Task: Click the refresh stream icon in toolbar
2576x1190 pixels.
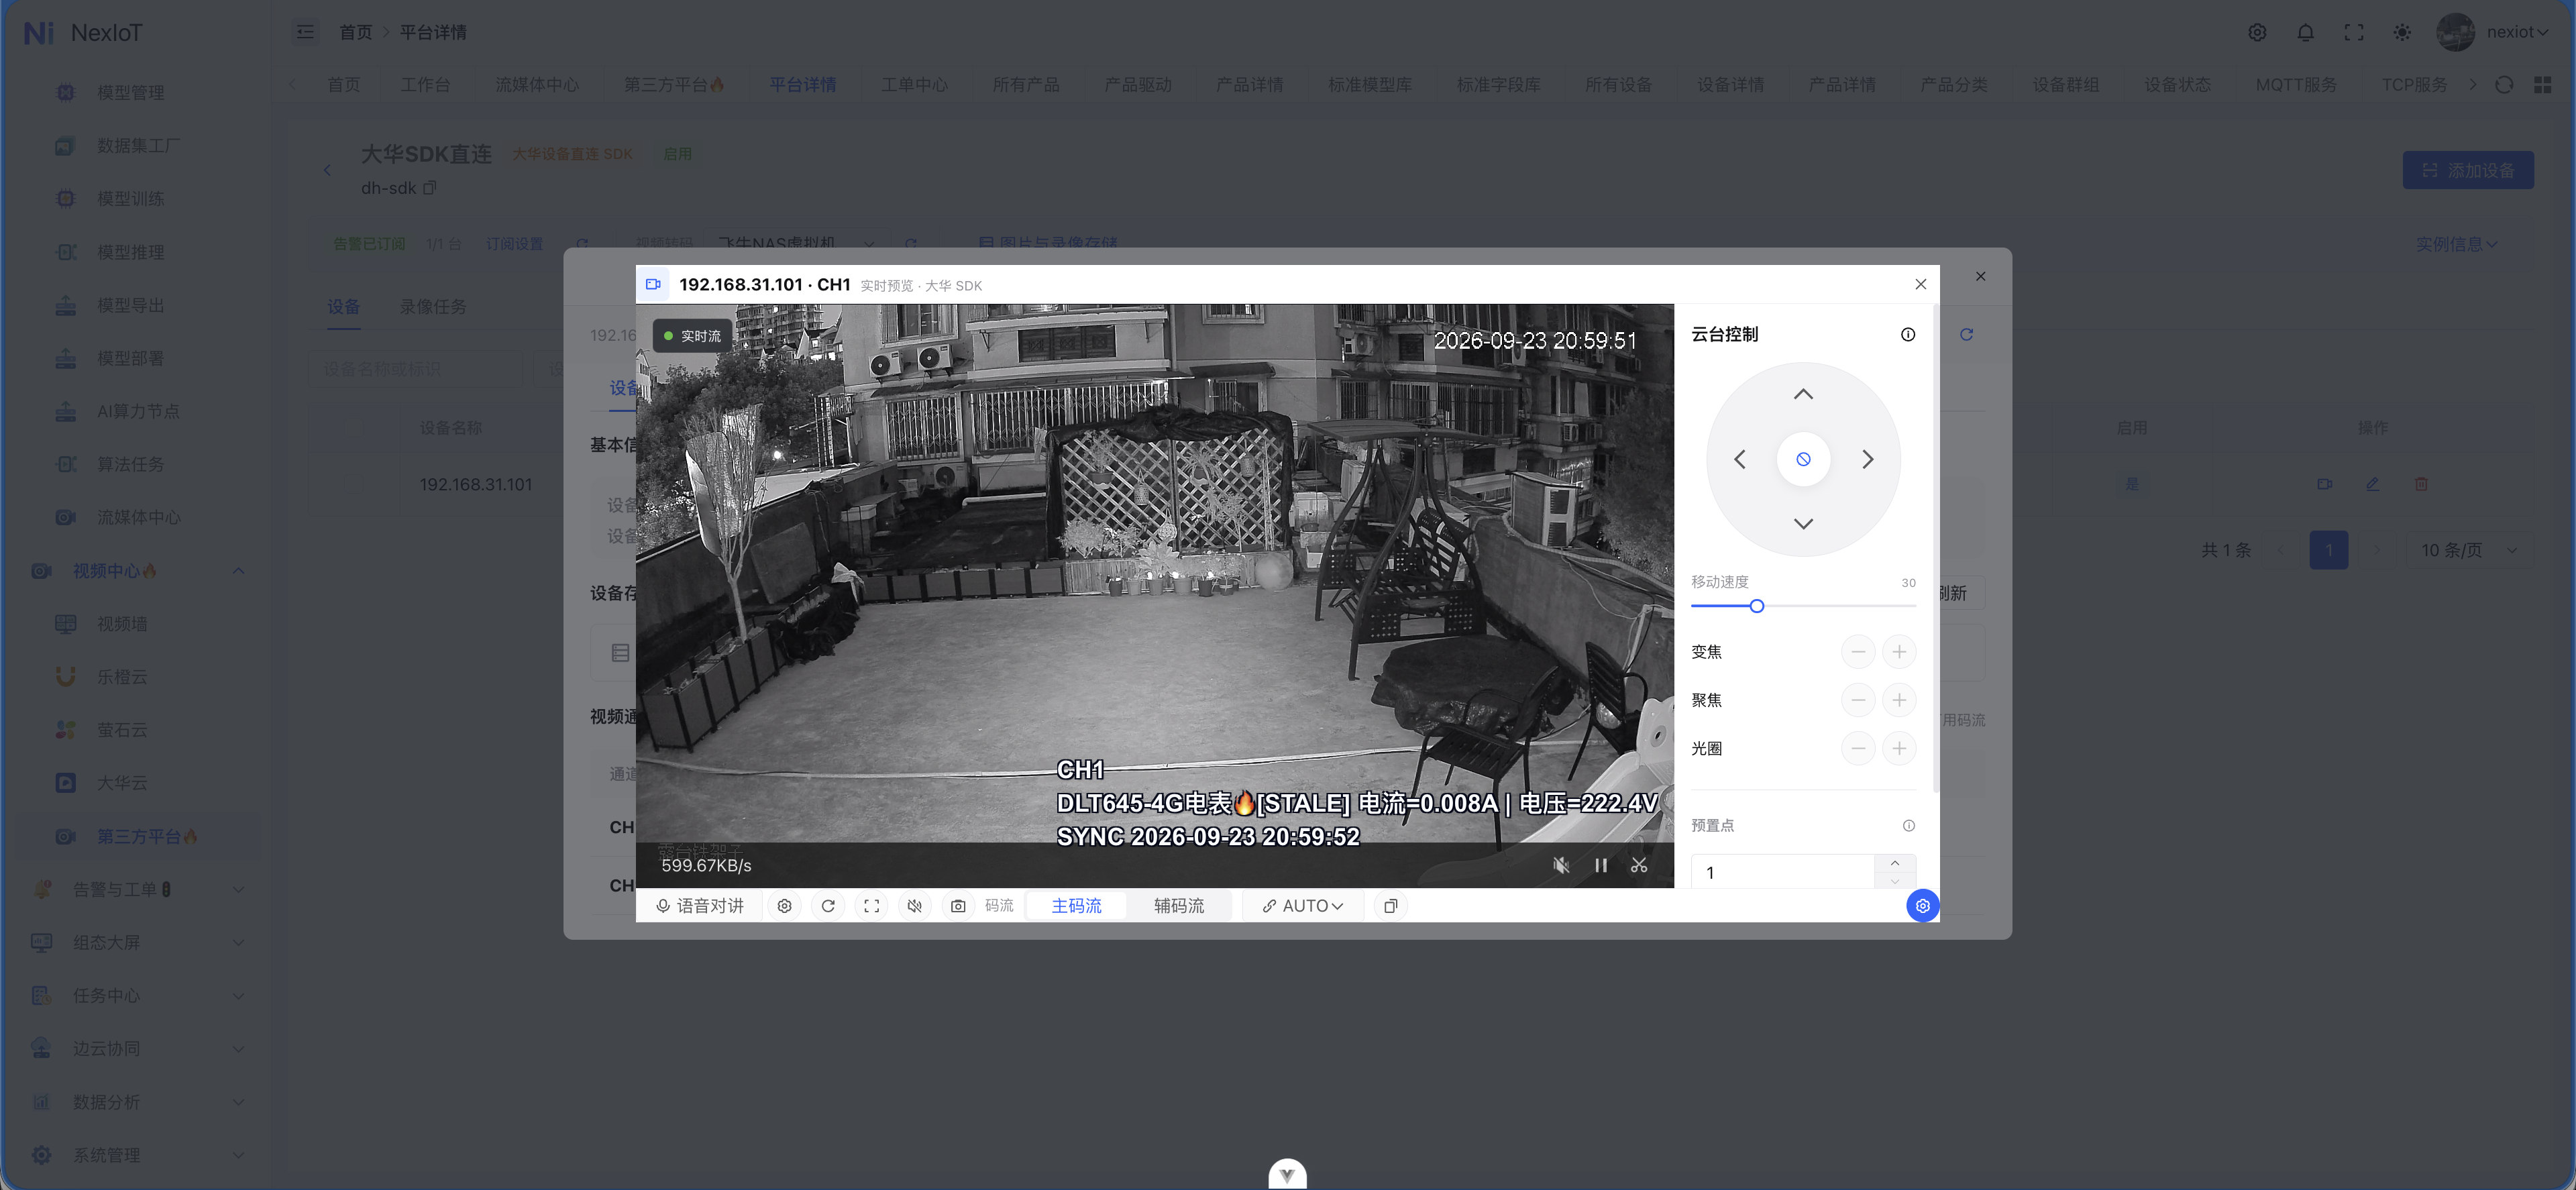Action: [x=827, y=905]
